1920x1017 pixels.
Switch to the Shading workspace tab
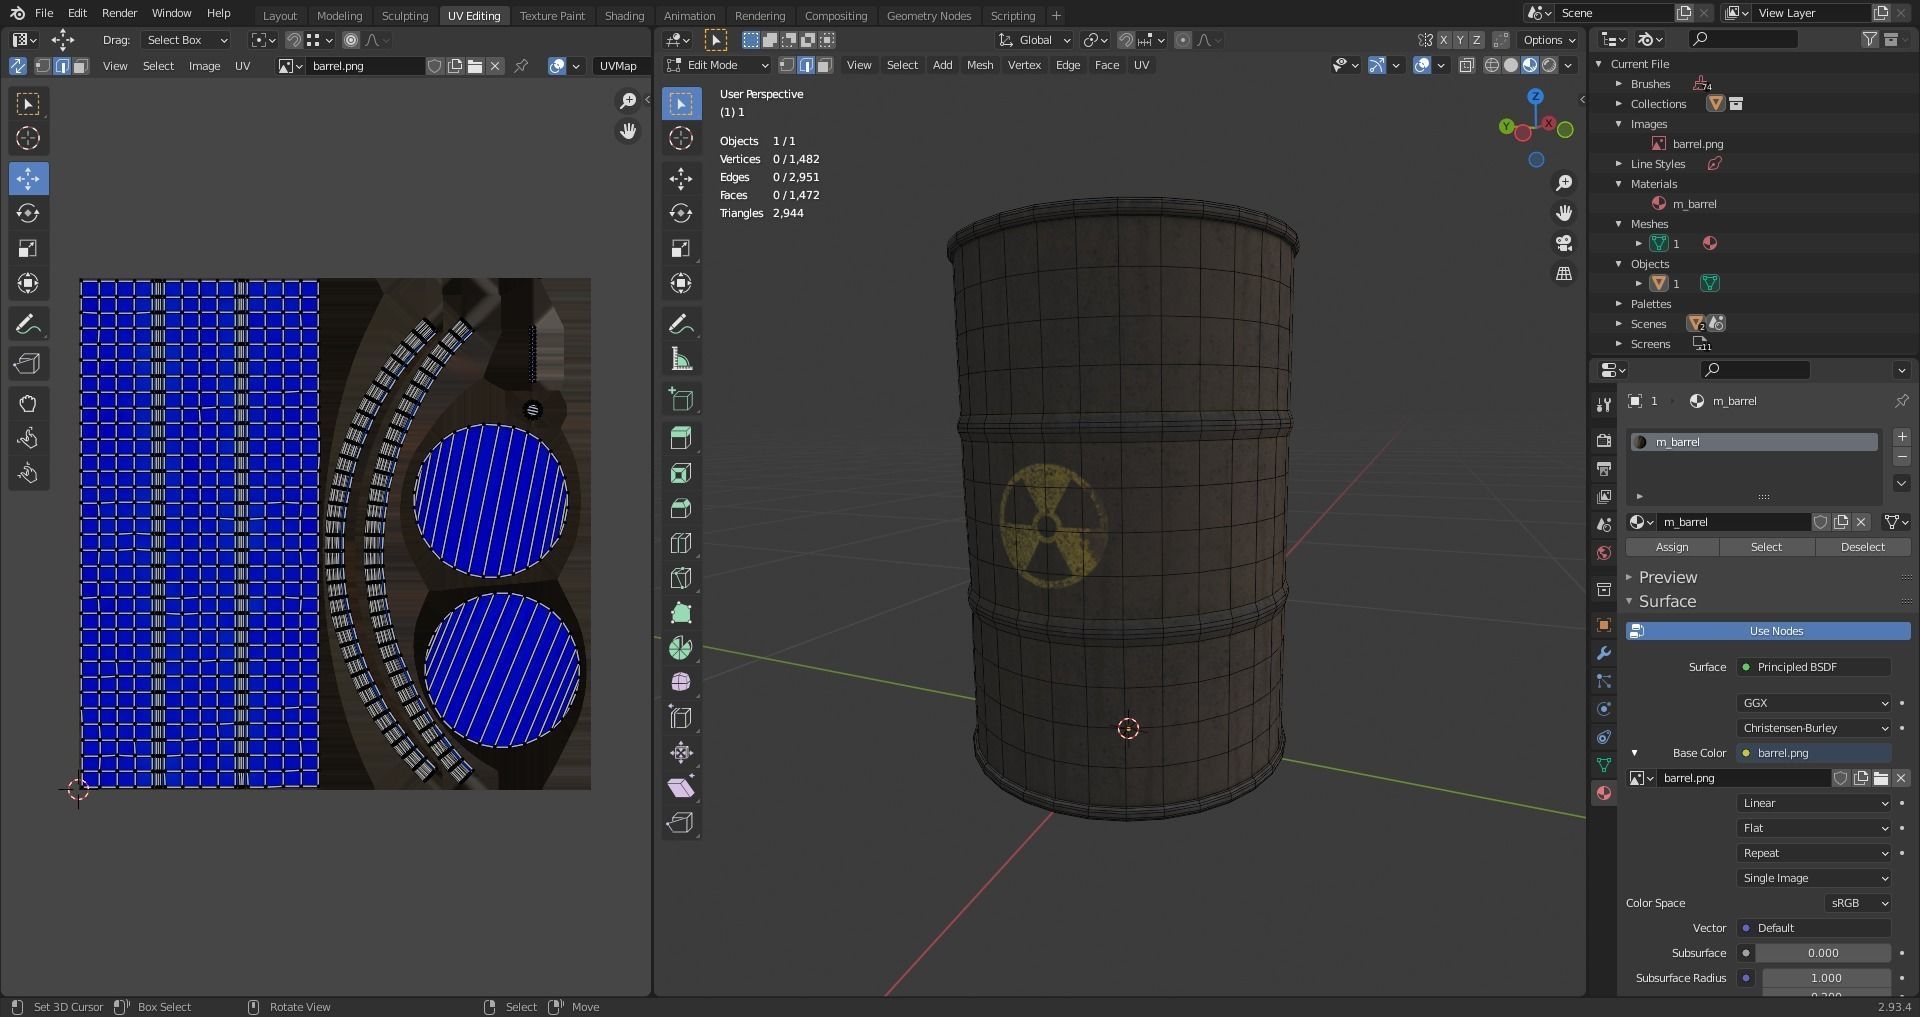tap(624, 15)
